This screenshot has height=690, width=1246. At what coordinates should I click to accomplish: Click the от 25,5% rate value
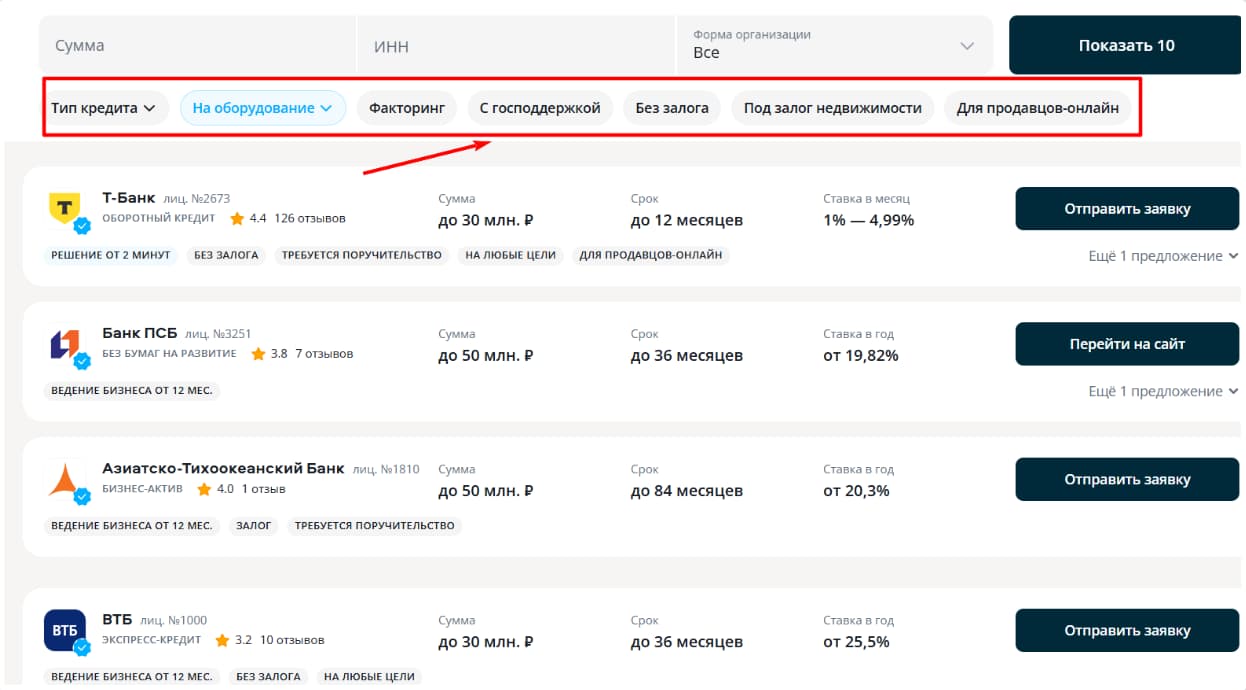tap(856, 642)
